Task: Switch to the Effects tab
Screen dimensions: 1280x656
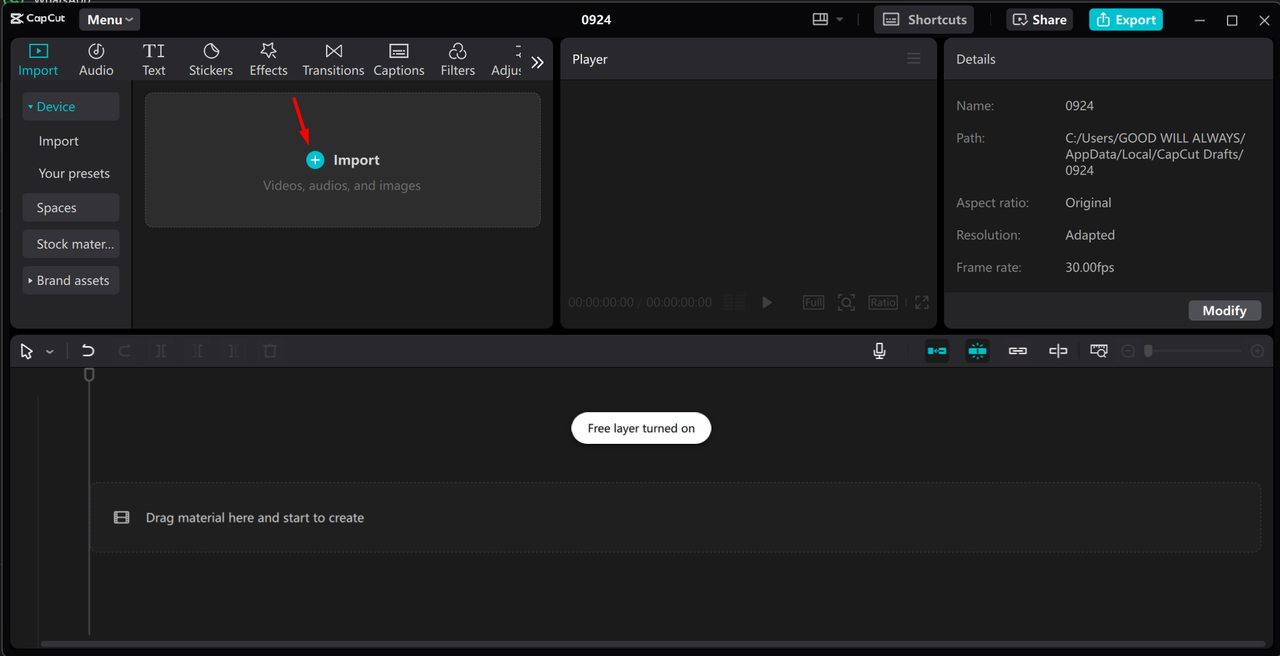Action: point(268,60)
